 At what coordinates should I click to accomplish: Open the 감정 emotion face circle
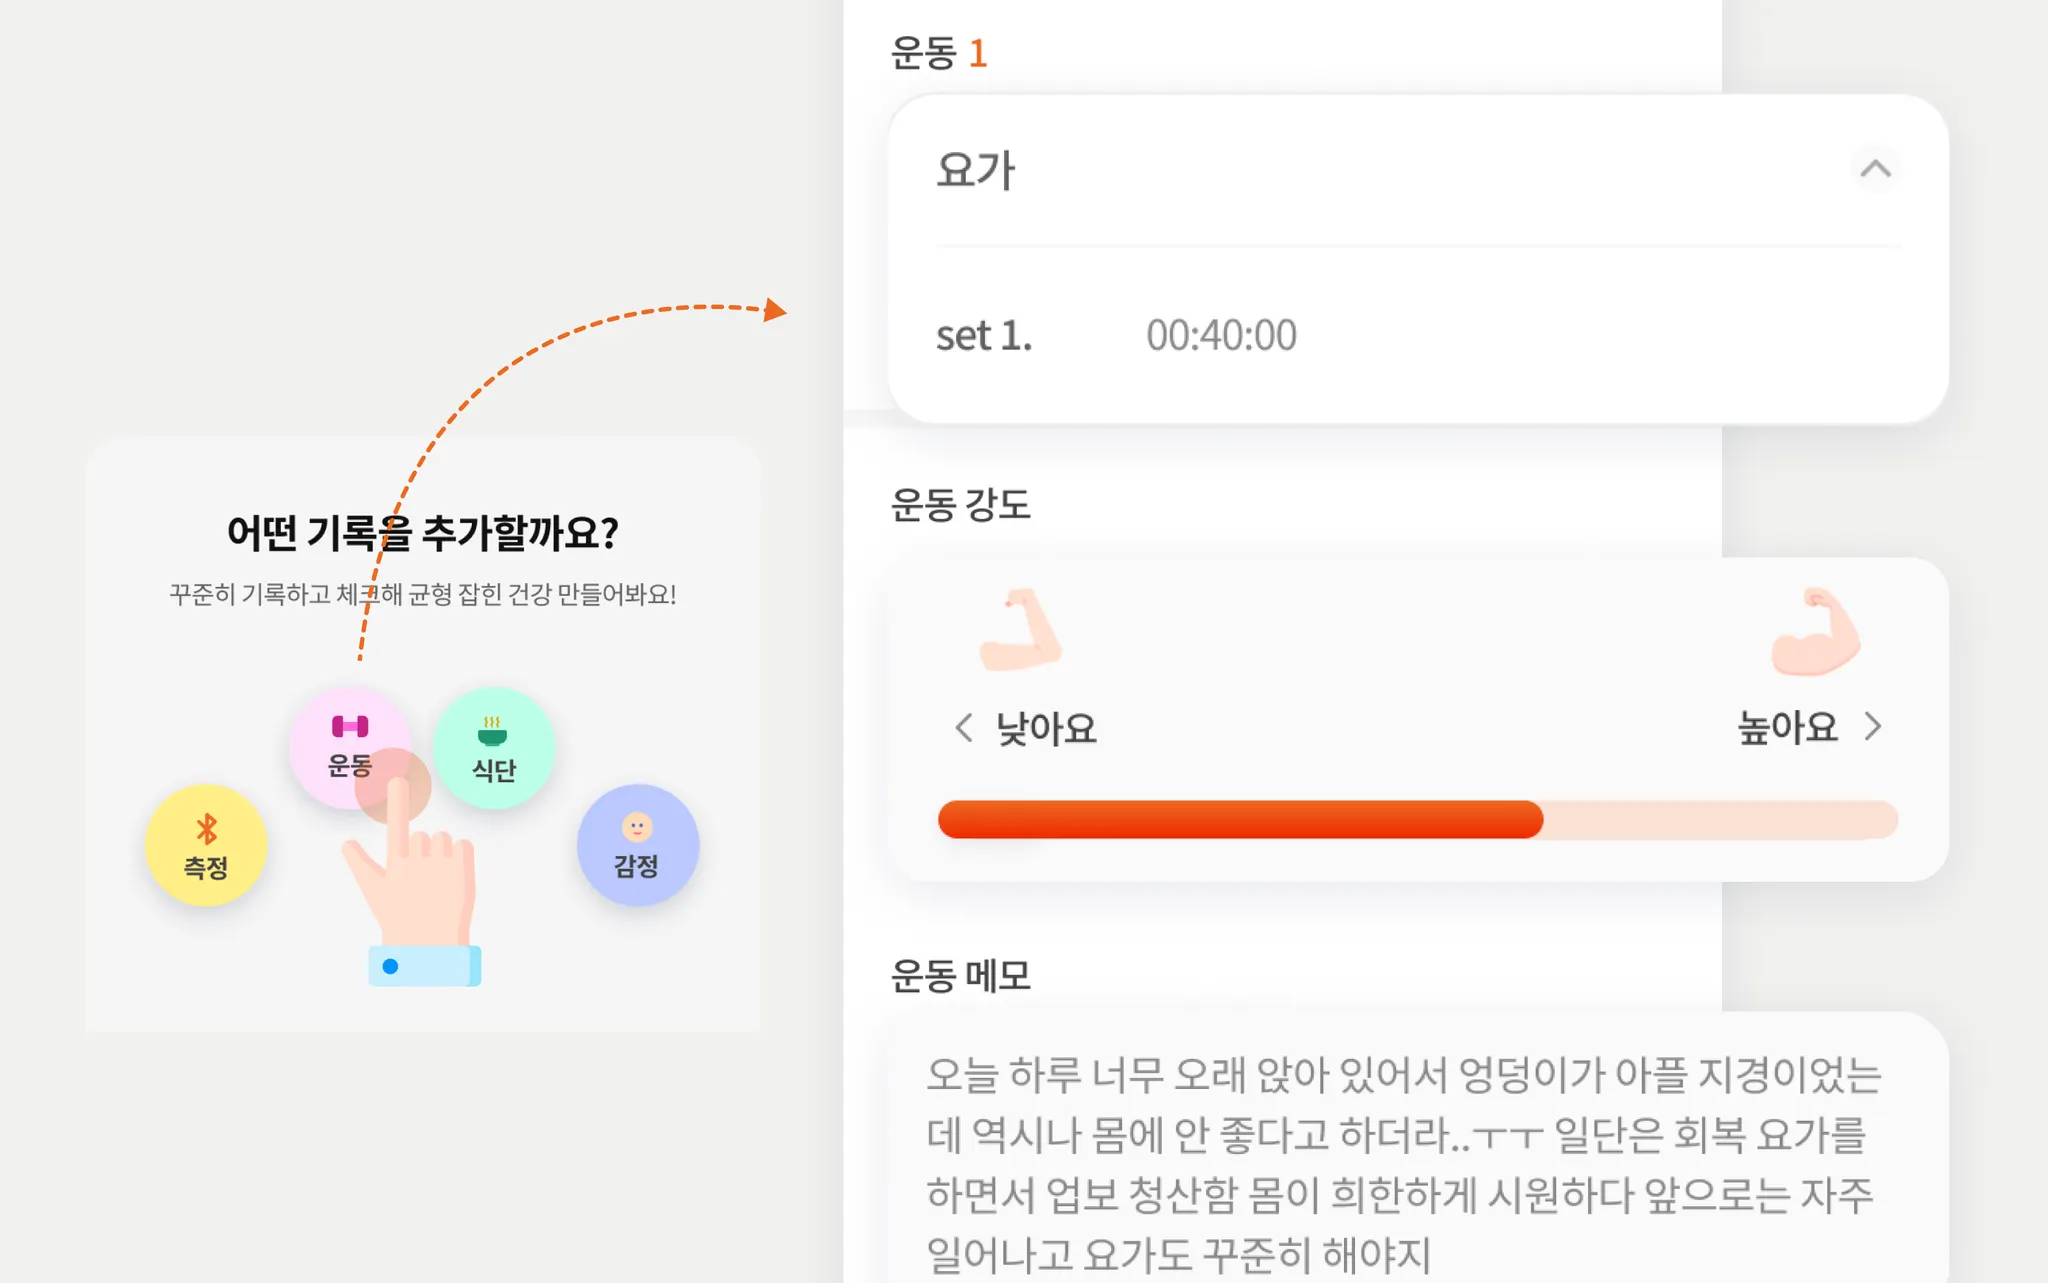pos(637,846)
